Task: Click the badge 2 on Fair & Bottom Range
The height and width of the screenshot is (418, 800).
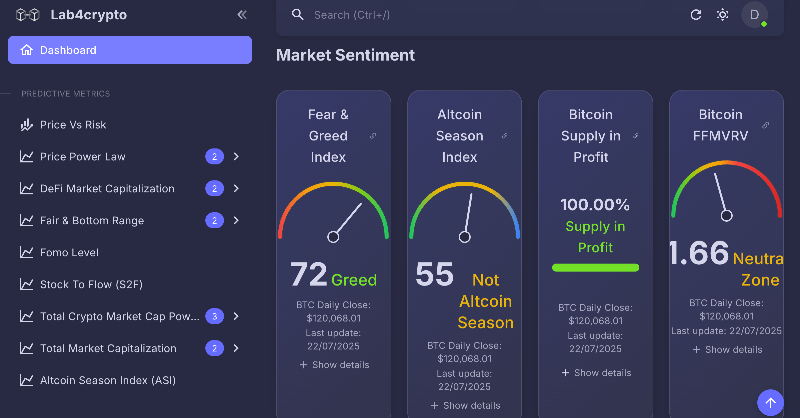Action: click(x=214, y=220)
